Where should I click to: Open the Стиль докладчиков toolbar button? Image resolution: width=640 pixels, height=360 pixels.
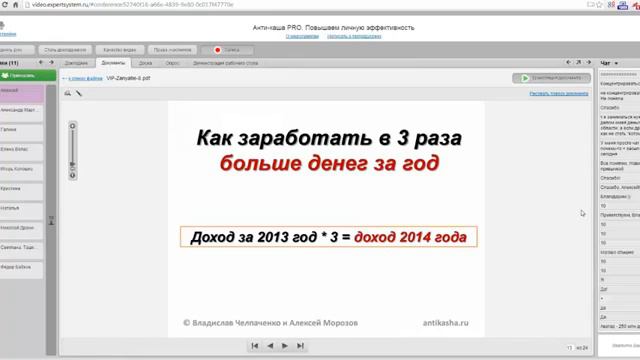pos(65,50)
